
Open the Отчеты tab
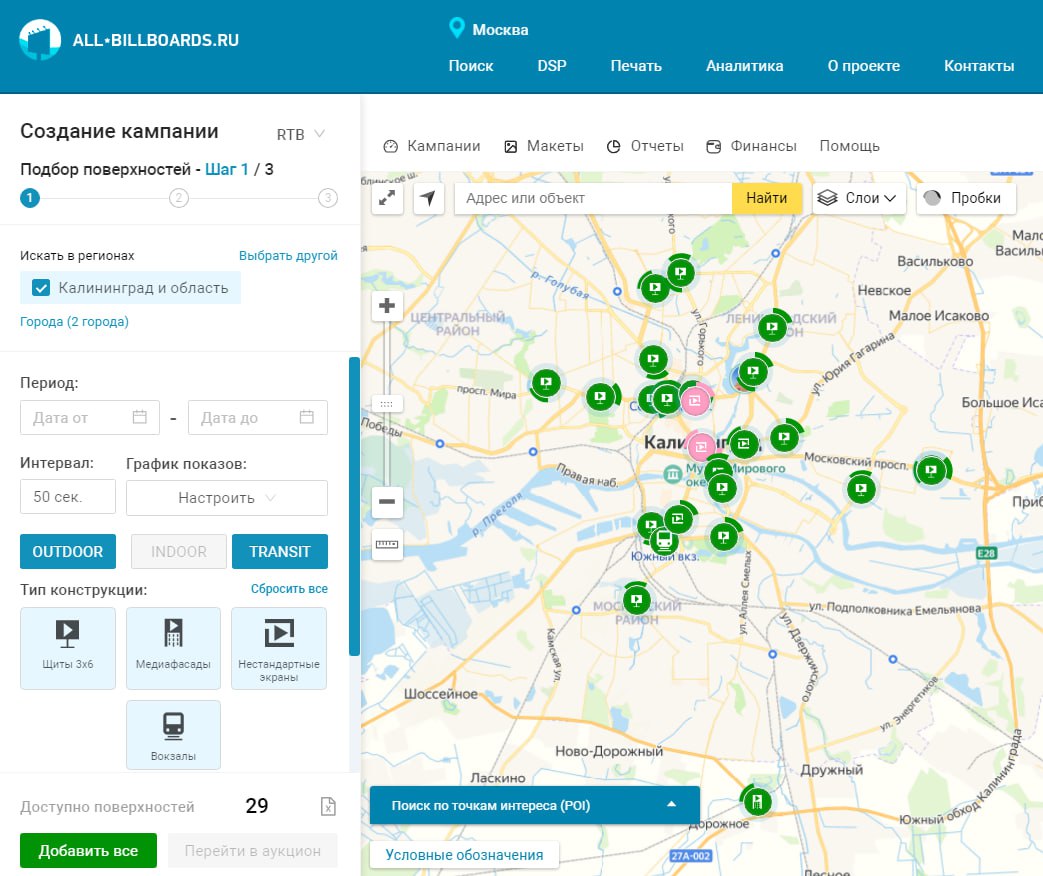645,146
